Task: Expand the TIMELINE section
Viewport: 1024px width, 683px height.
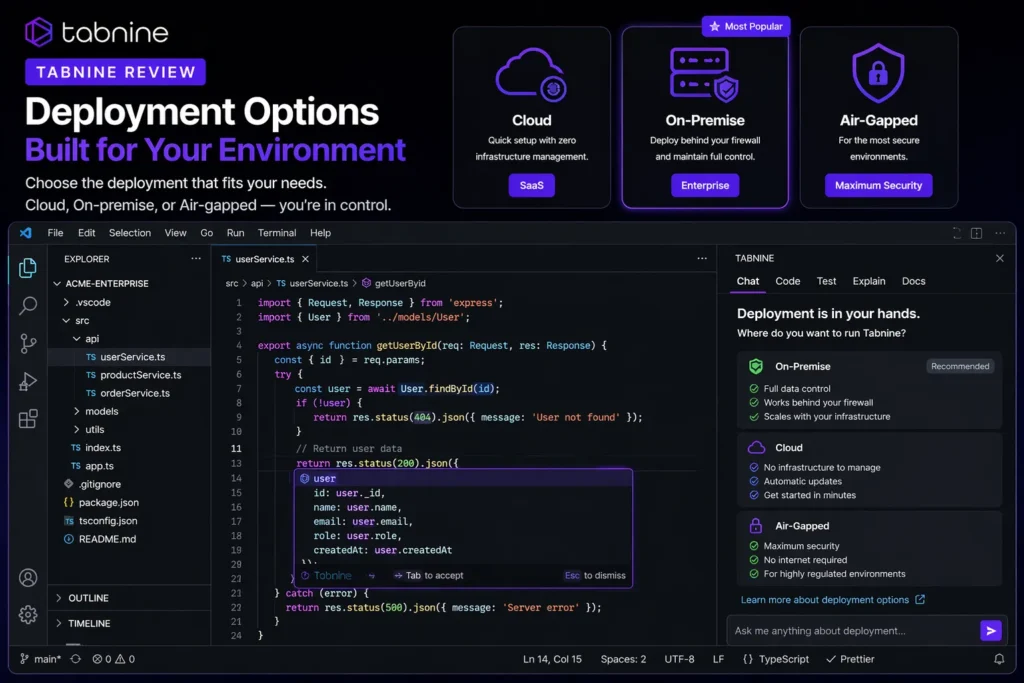Action: click(x=58, y=624)
